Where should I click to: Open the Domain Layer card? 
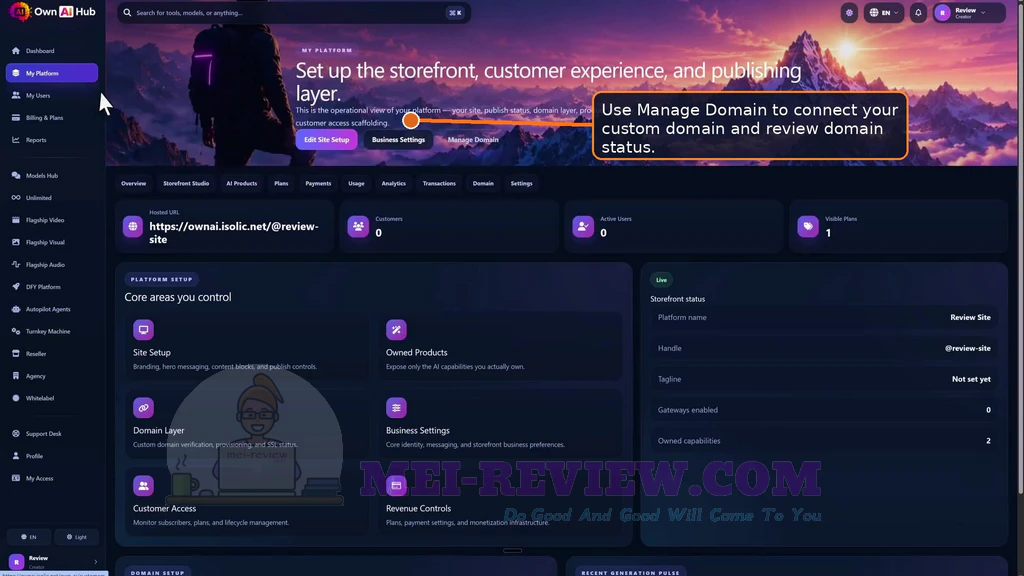(247, 424)
